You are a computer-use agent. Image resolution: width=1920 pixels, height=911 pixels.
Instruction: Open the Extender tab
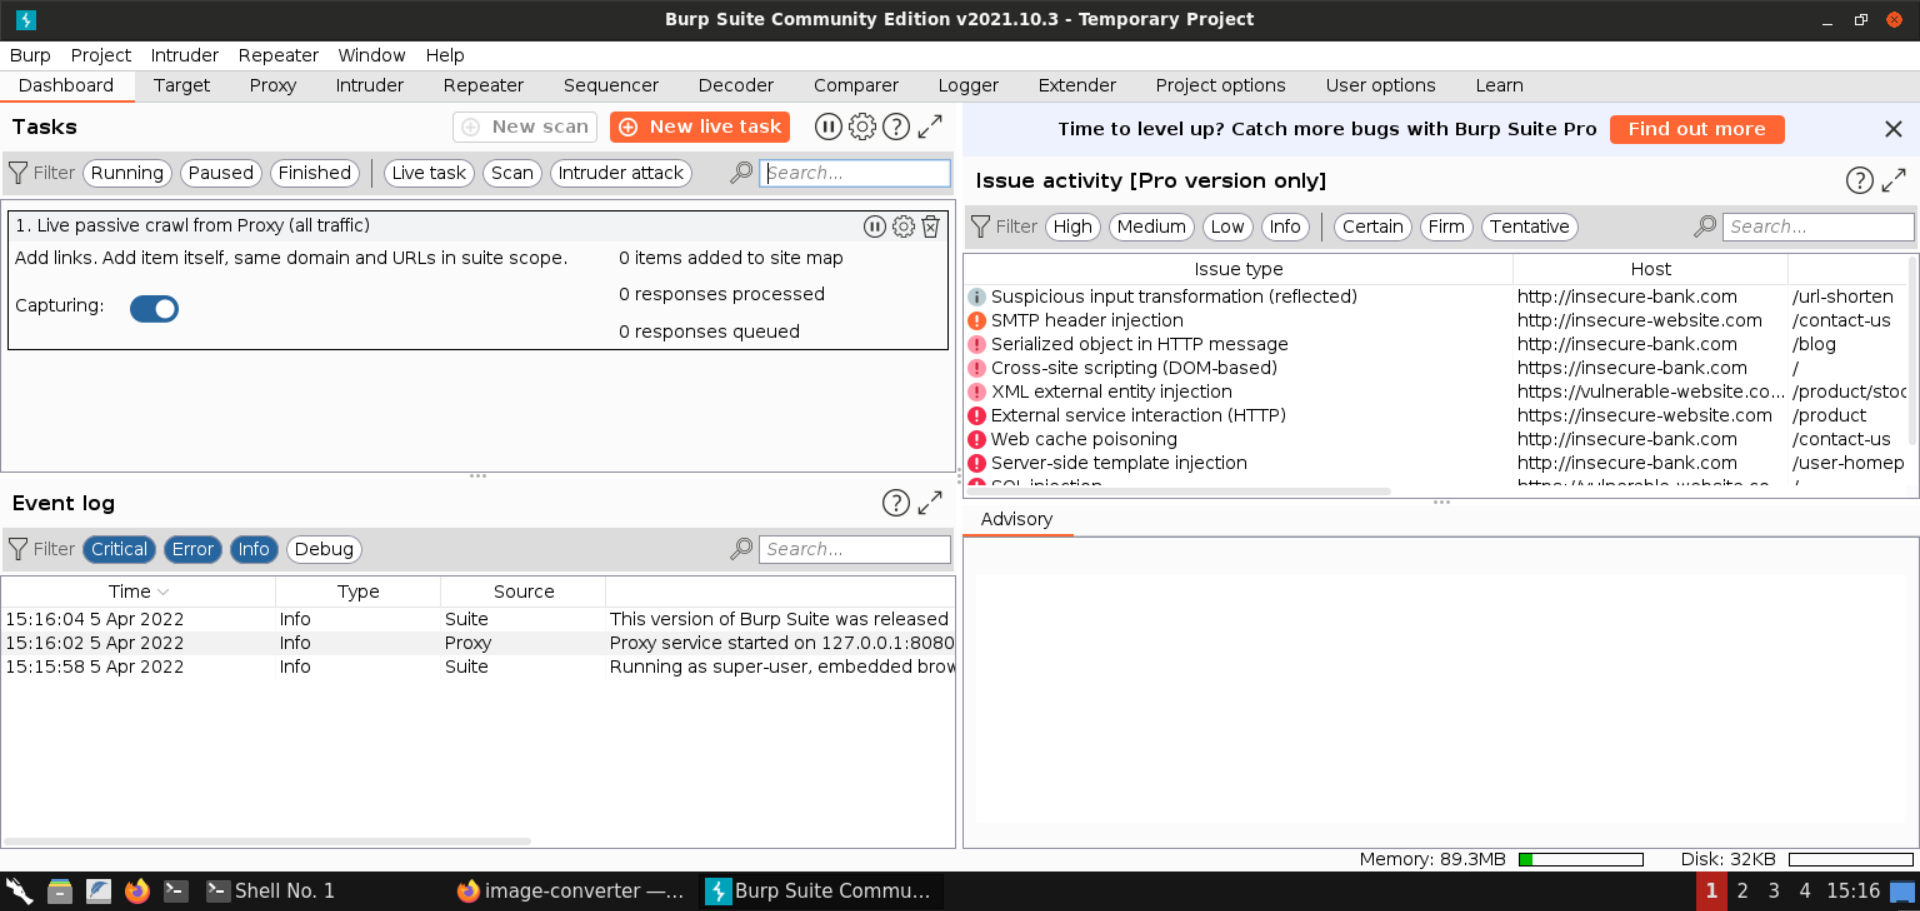point(1077,86)
